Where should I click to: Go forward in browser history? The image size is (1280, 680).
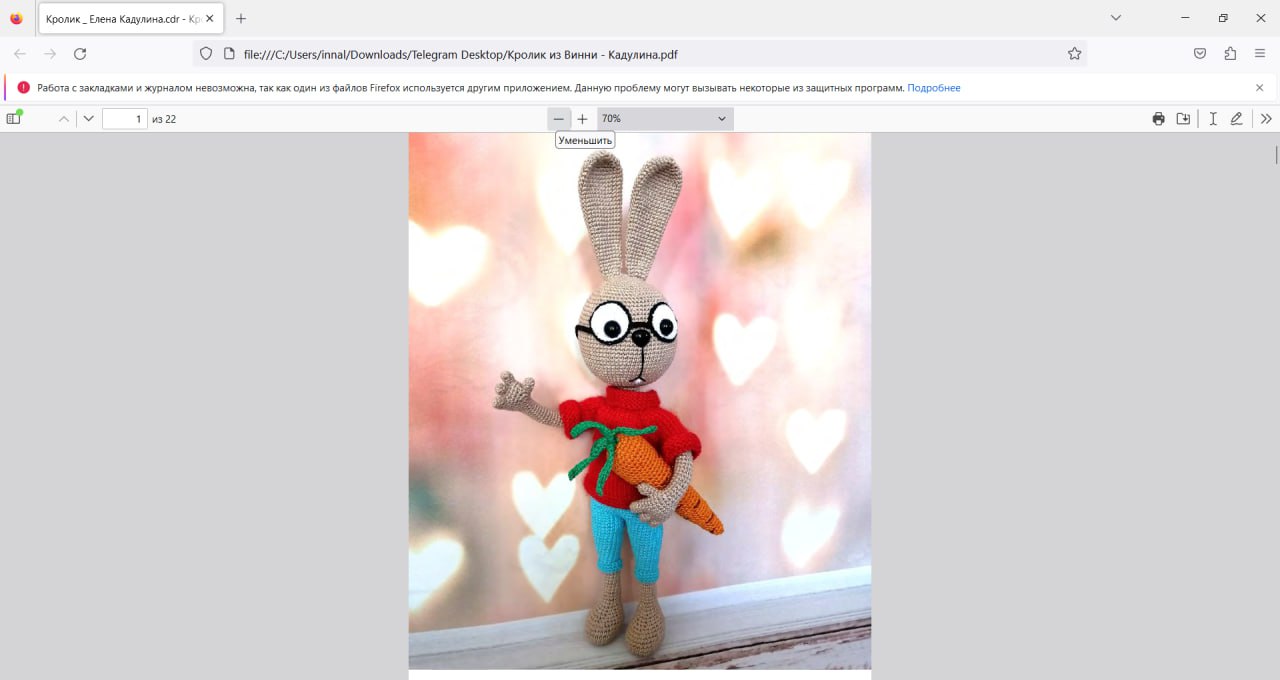pos(50,54)
